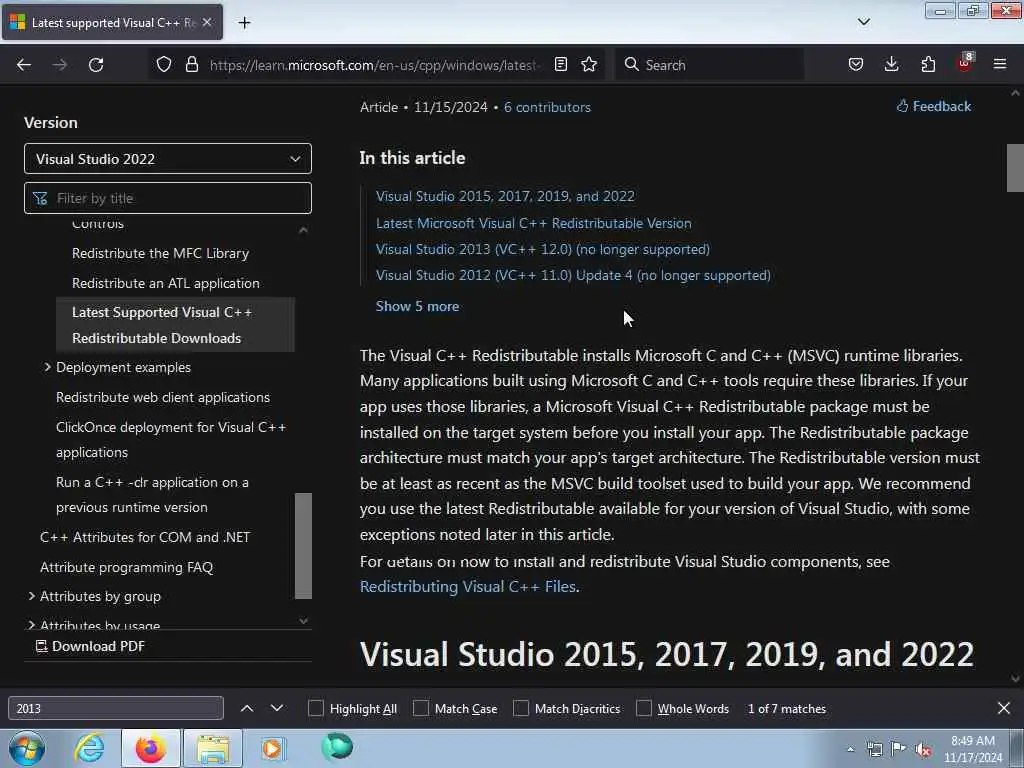The height and width of the screenshot is (768, 1024).
Task: Enable Highlight All checkbox
Action: pos(316,708)
